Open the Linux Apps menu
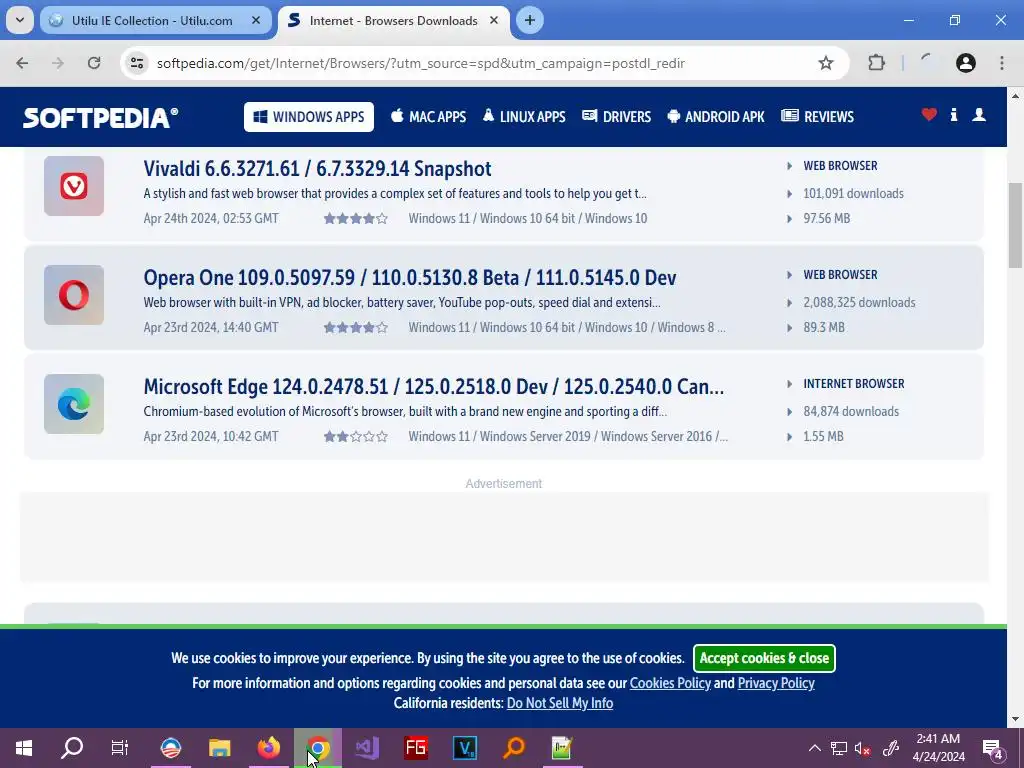Image resolution: width=1024 pixels, height=768 pixels. (524, 117)
